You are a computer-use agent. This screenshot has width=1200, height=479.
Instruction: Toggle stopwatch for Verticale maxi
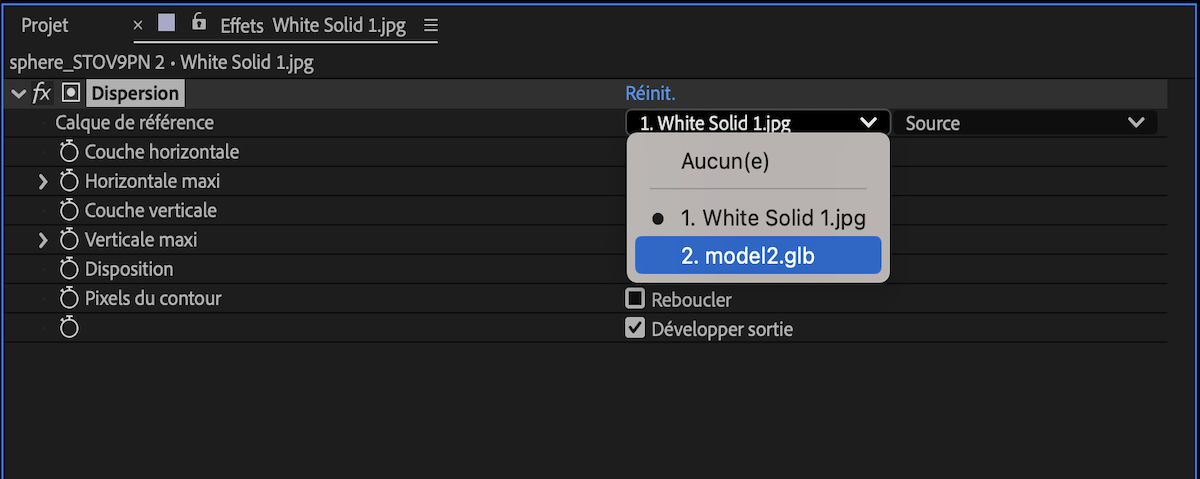point(69,240)
